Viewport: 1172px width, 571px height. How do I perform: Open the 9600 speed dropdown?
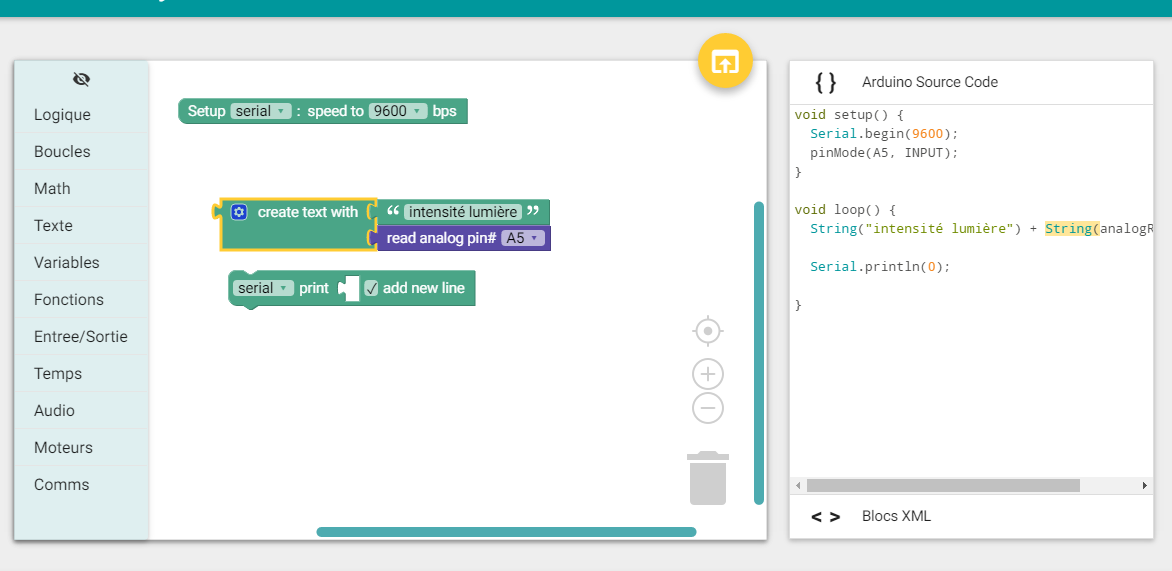pyautogui.click(x=397, y=111)
